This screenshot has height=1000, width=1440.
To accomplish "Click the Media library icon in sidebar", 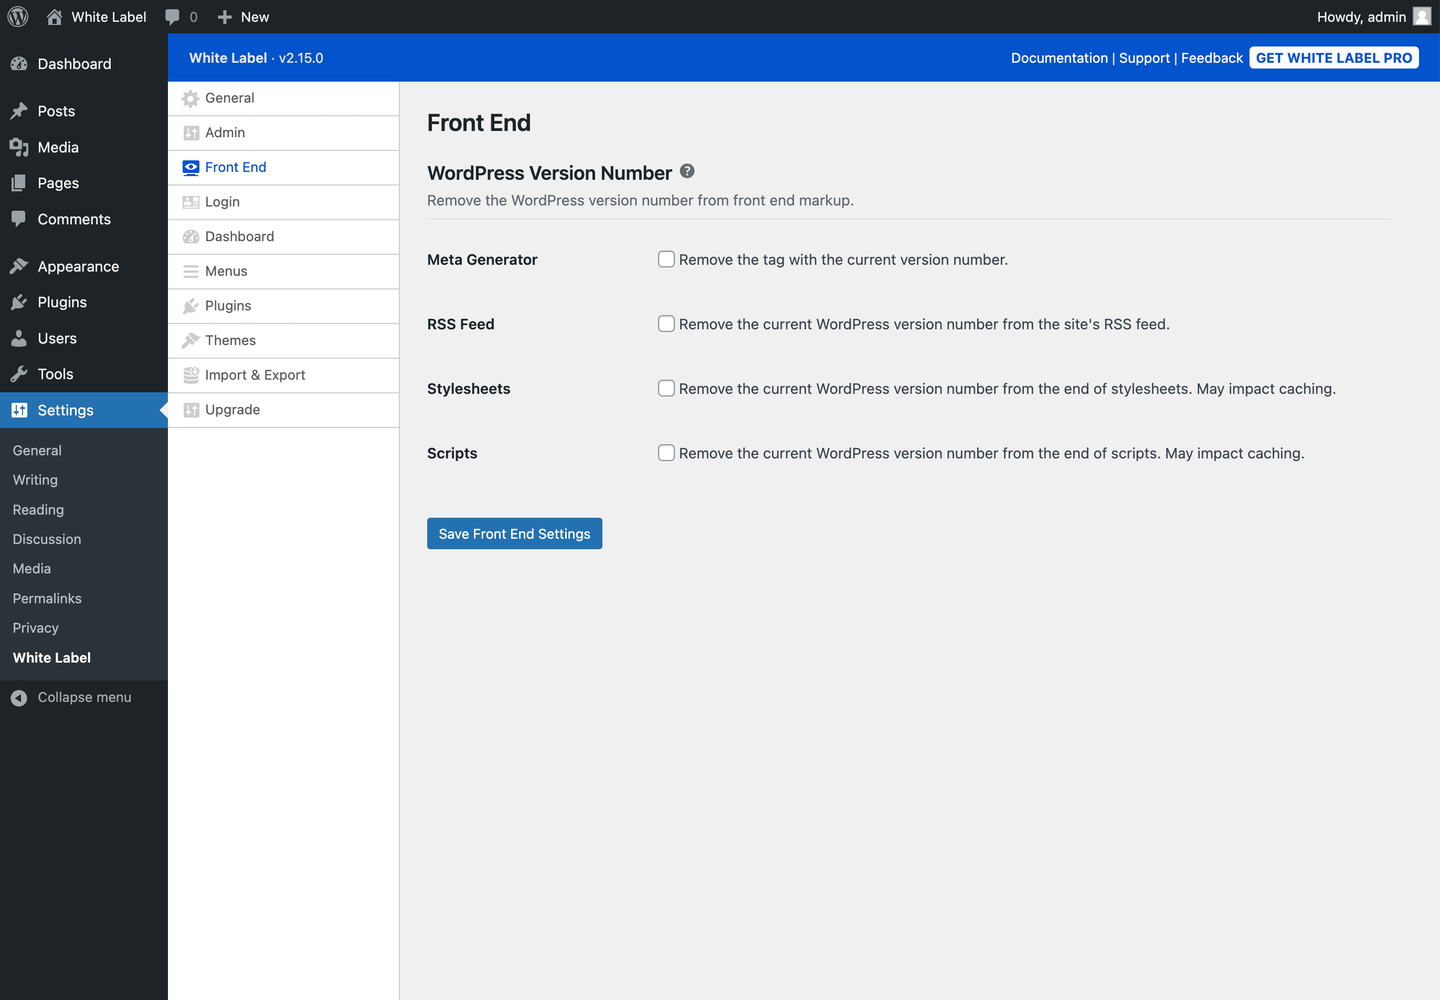I will (x=19, y=147).
